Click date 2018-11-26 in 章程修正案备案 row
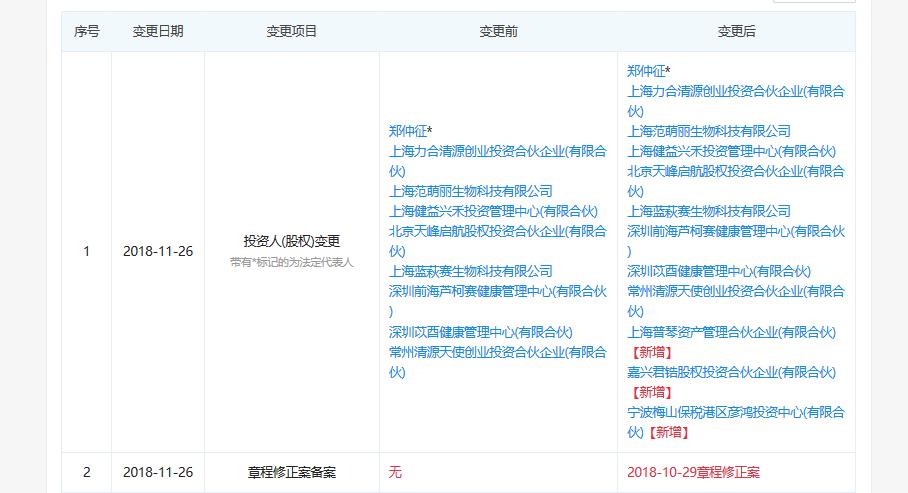Image resolution: width=908 pixels, height=493 pixels. pyautogui.click(x=158, y=472)
